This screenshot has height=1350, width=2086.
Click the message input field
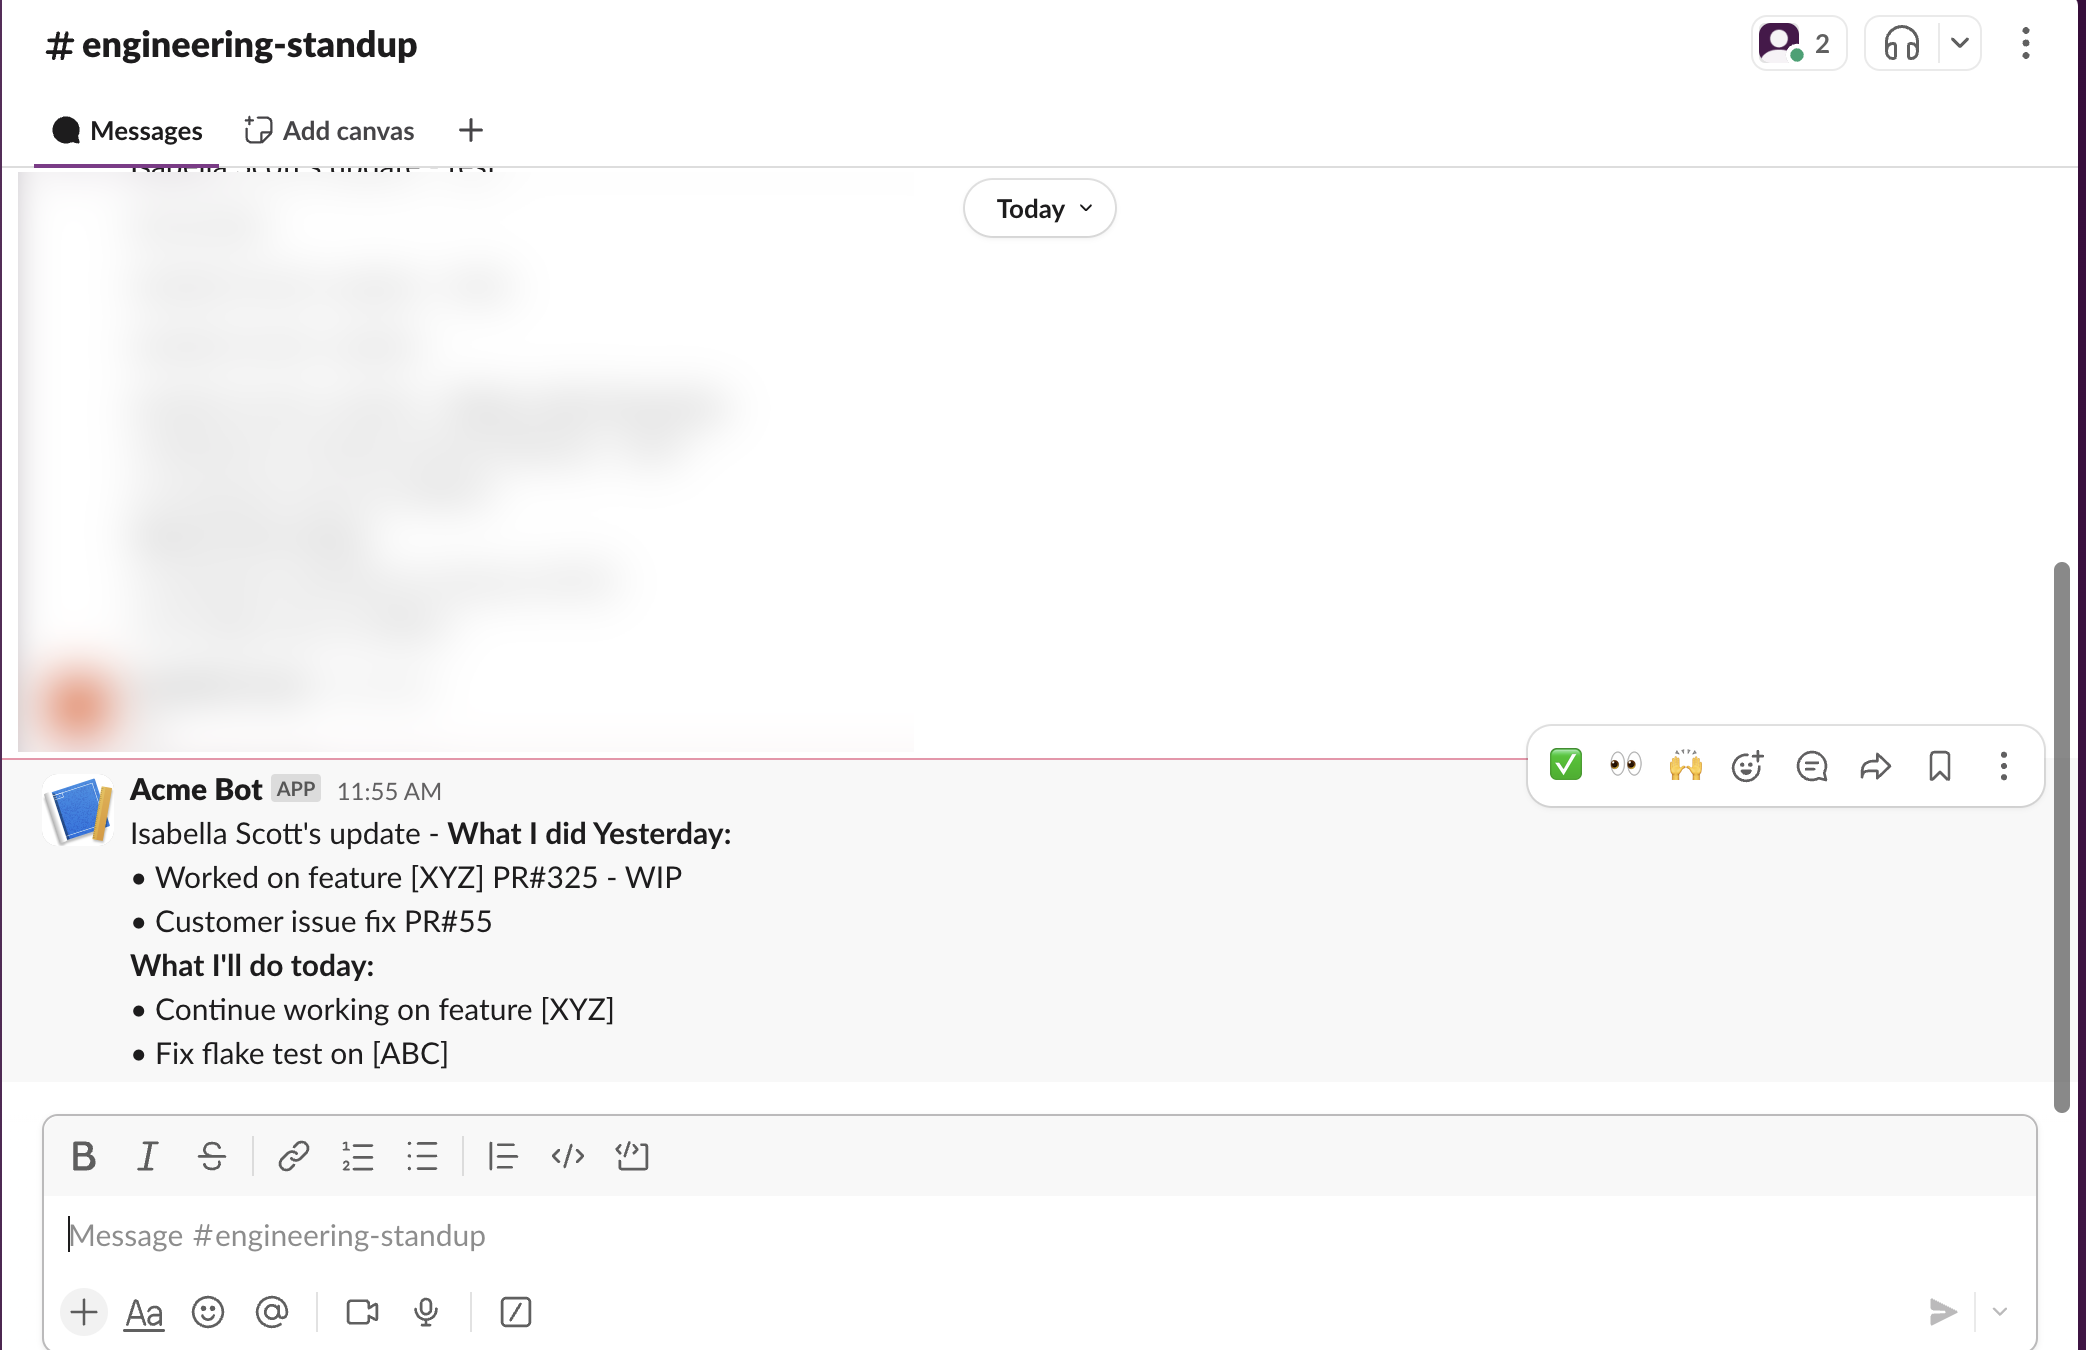1038,1233
